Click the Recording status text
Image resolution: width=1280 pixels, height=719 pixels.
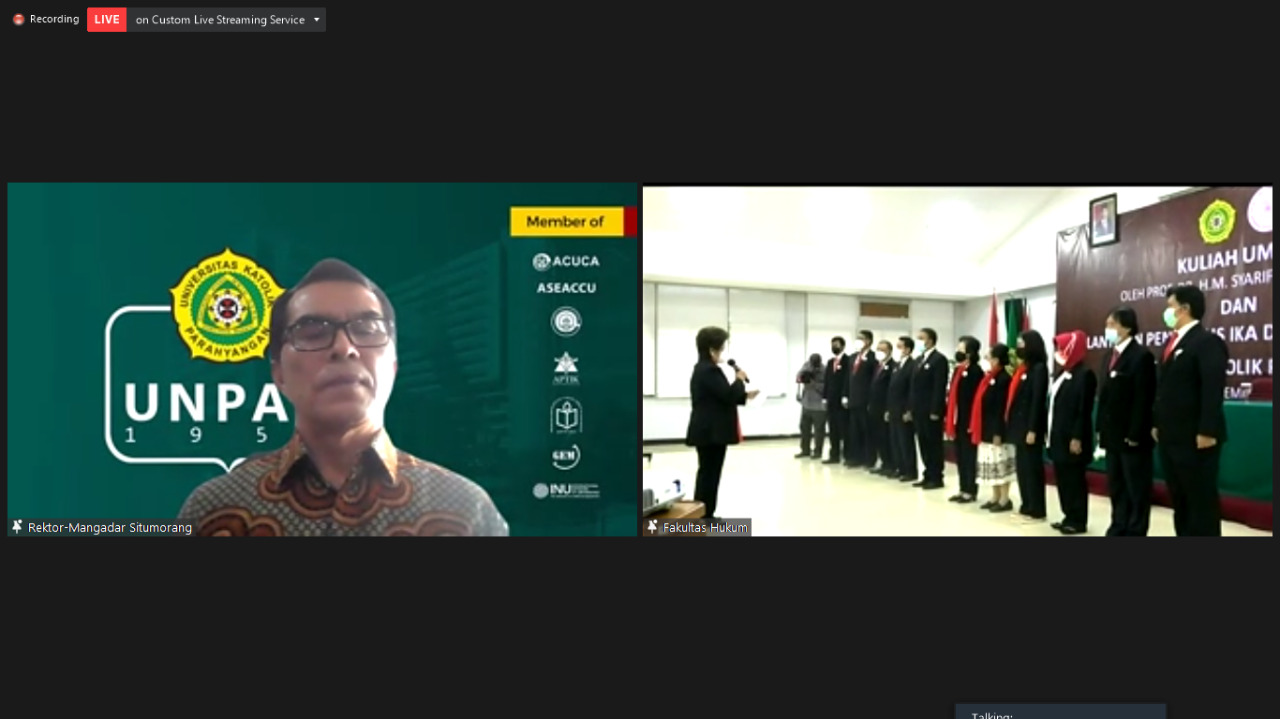pos(54,19)
